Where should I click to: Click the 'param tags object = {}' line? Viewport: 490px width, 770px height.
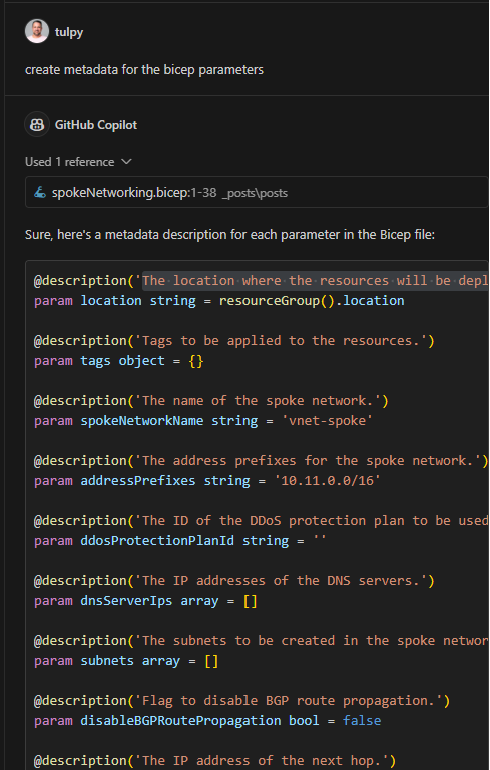click(x=119, y=360)
